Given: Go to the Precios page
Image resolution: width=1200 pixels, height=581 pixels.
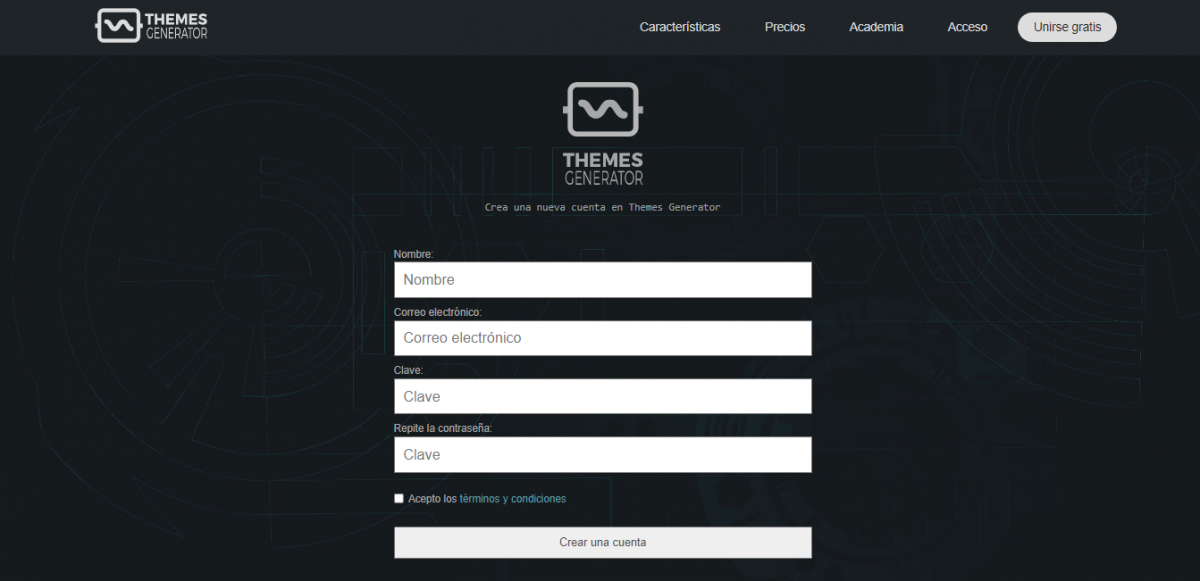Looking at the screenshot, I should [x=784, y=27].
